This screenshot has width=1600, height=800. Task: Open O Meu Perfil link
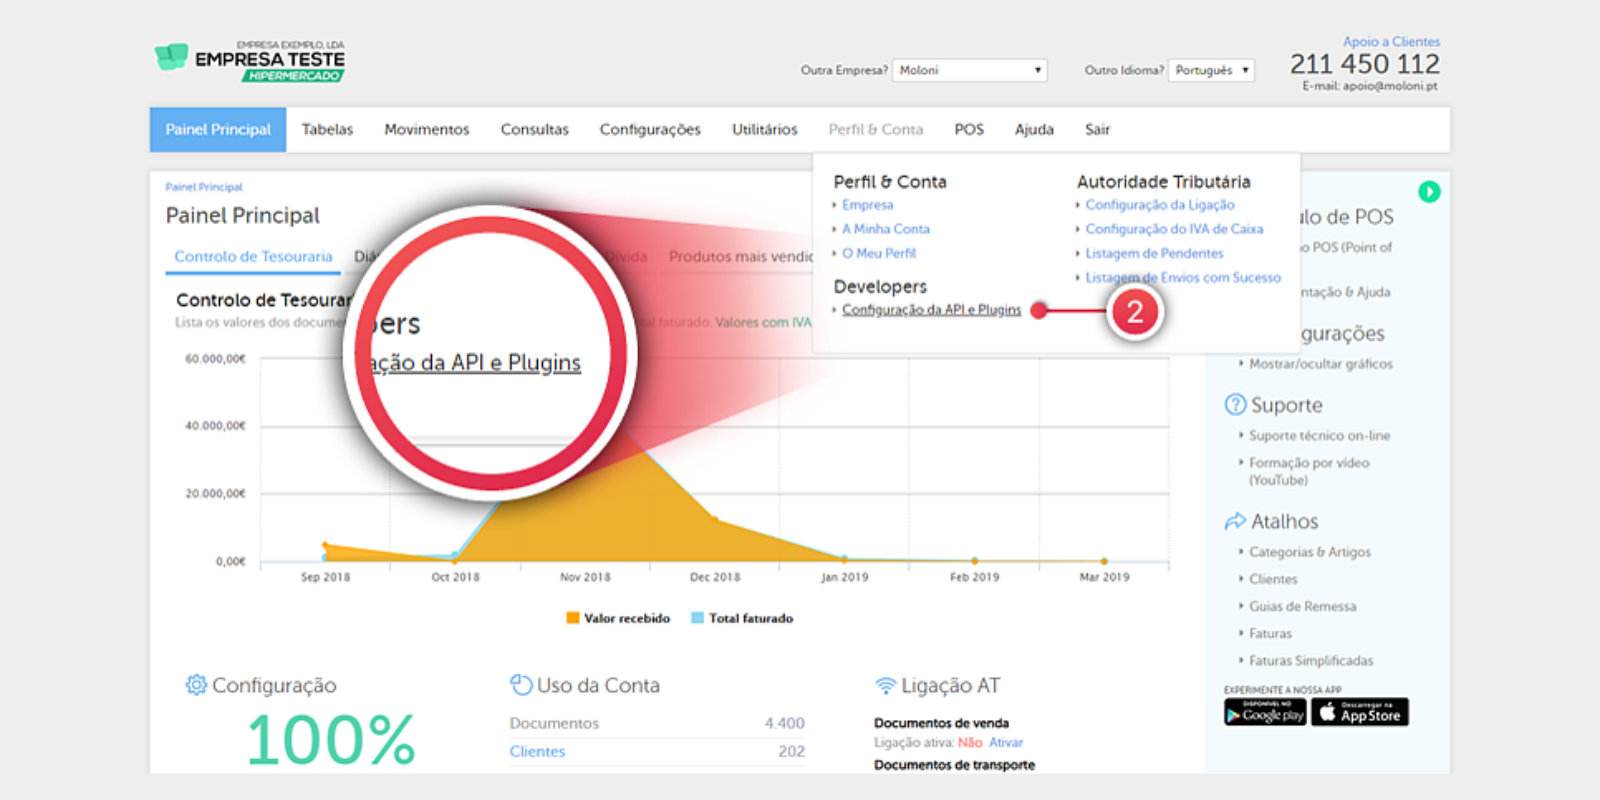coord(879,254)
